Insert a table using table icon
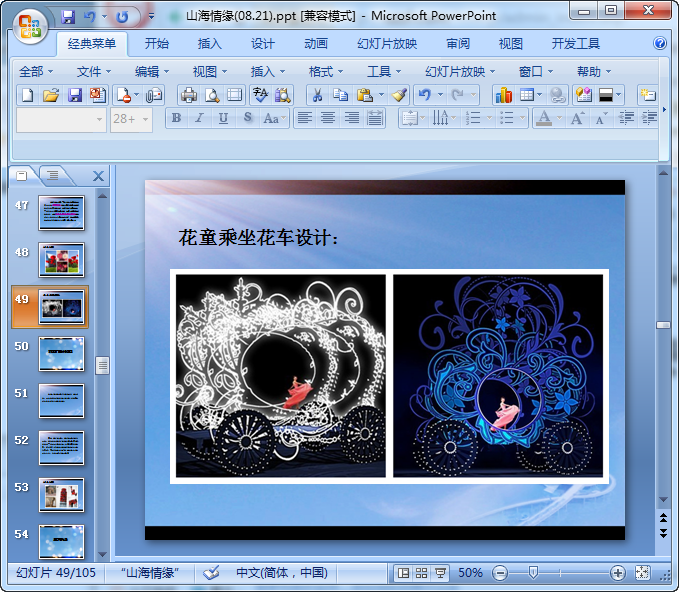Image resolution: width=679 pixels, height=592 pixels. pyautogui.click(x=527, y=95)
